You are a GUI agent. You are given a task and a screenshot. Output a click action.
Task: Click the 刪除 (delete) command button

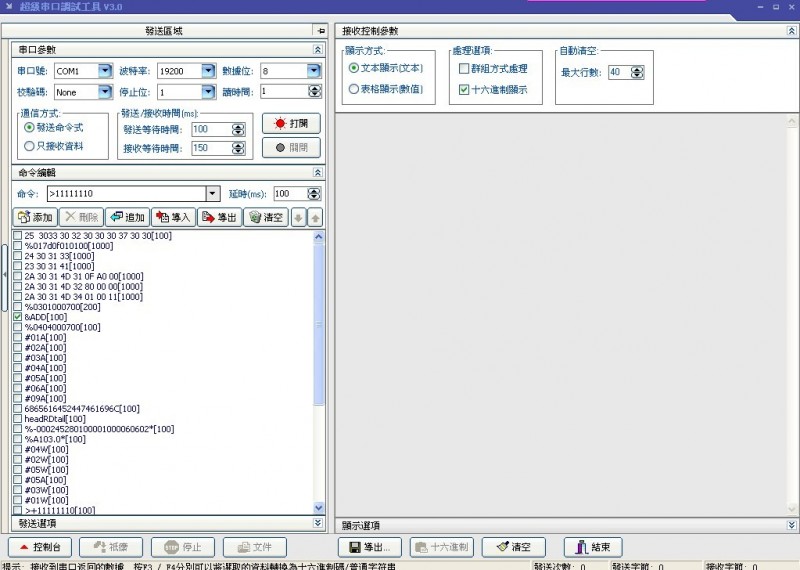pos(82,217)
